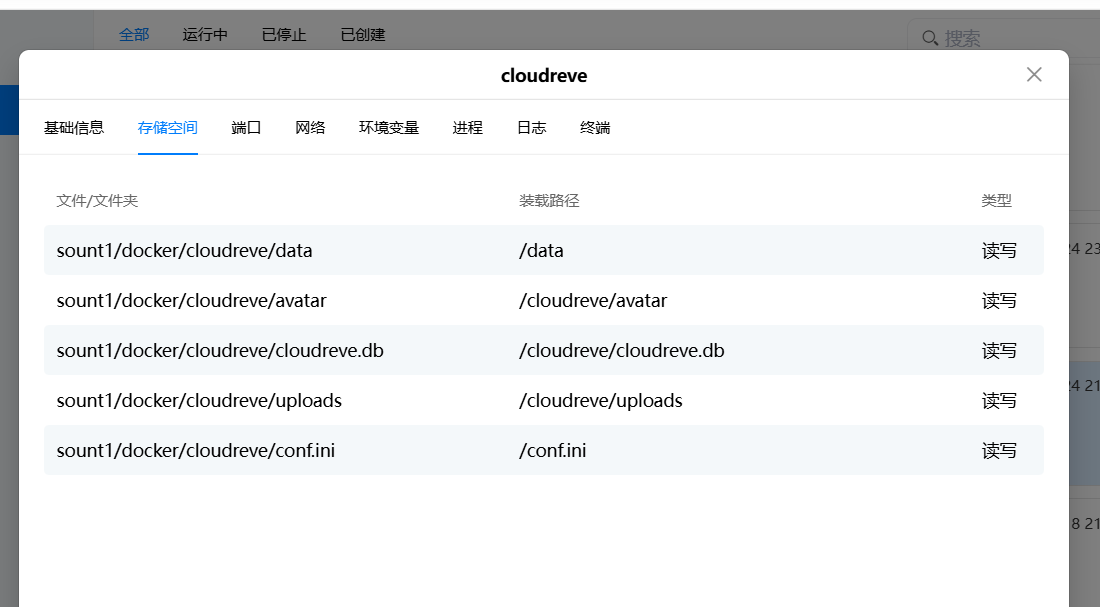Image resolution: width=1100 pixels, height=607 pixels.
Task: Click the /cloudreve/avatar mount path
Action: tap(593, 301)
